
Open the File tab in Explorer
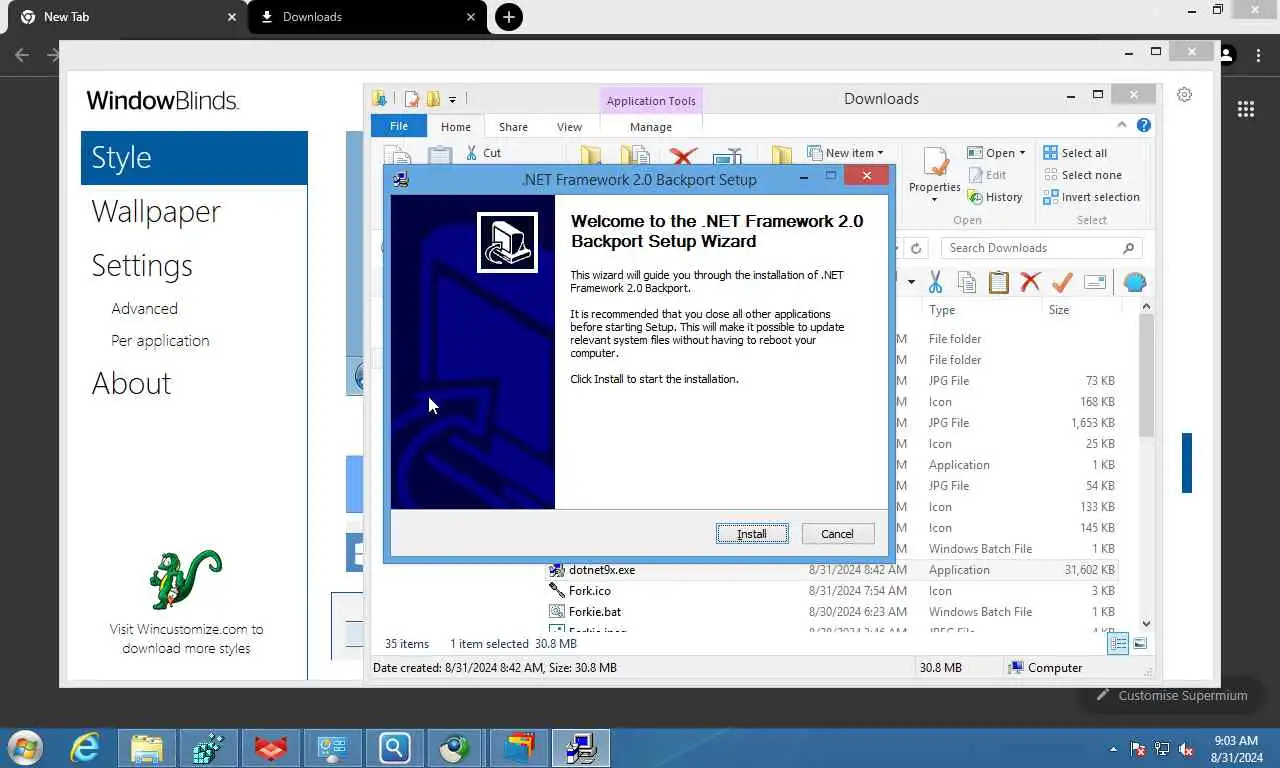[x=399, y=126]
